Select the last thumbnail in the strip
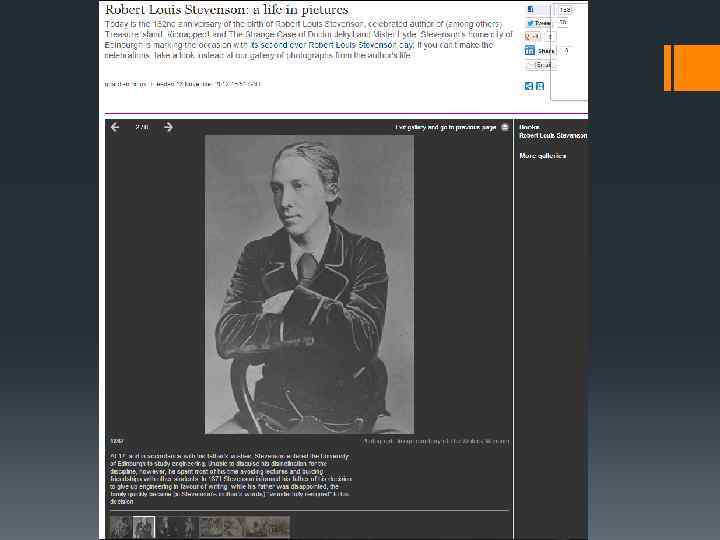 (x=278, y=527)
